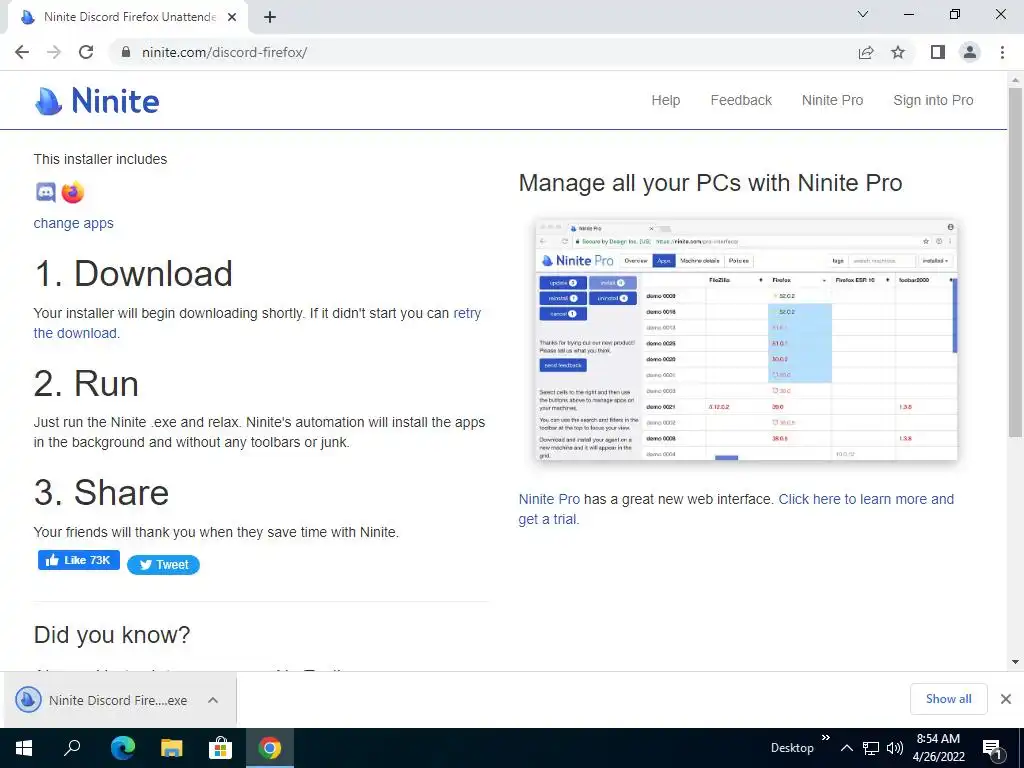Click the Desktop toolbar label
1024x768 pixels.
[792, 748]
